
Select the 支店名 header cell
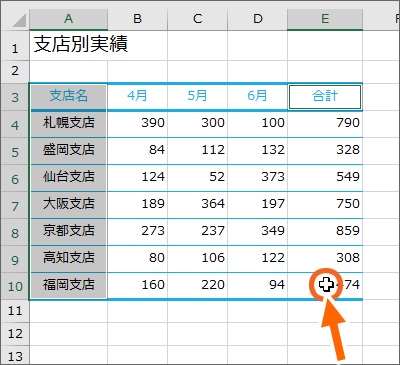click(68, 97)
